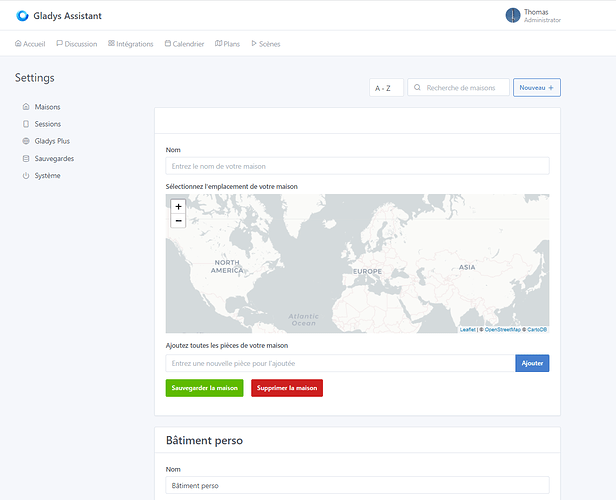
Task: Select Sauvegardes in the settings sidebar
Action: coord(48,159)
